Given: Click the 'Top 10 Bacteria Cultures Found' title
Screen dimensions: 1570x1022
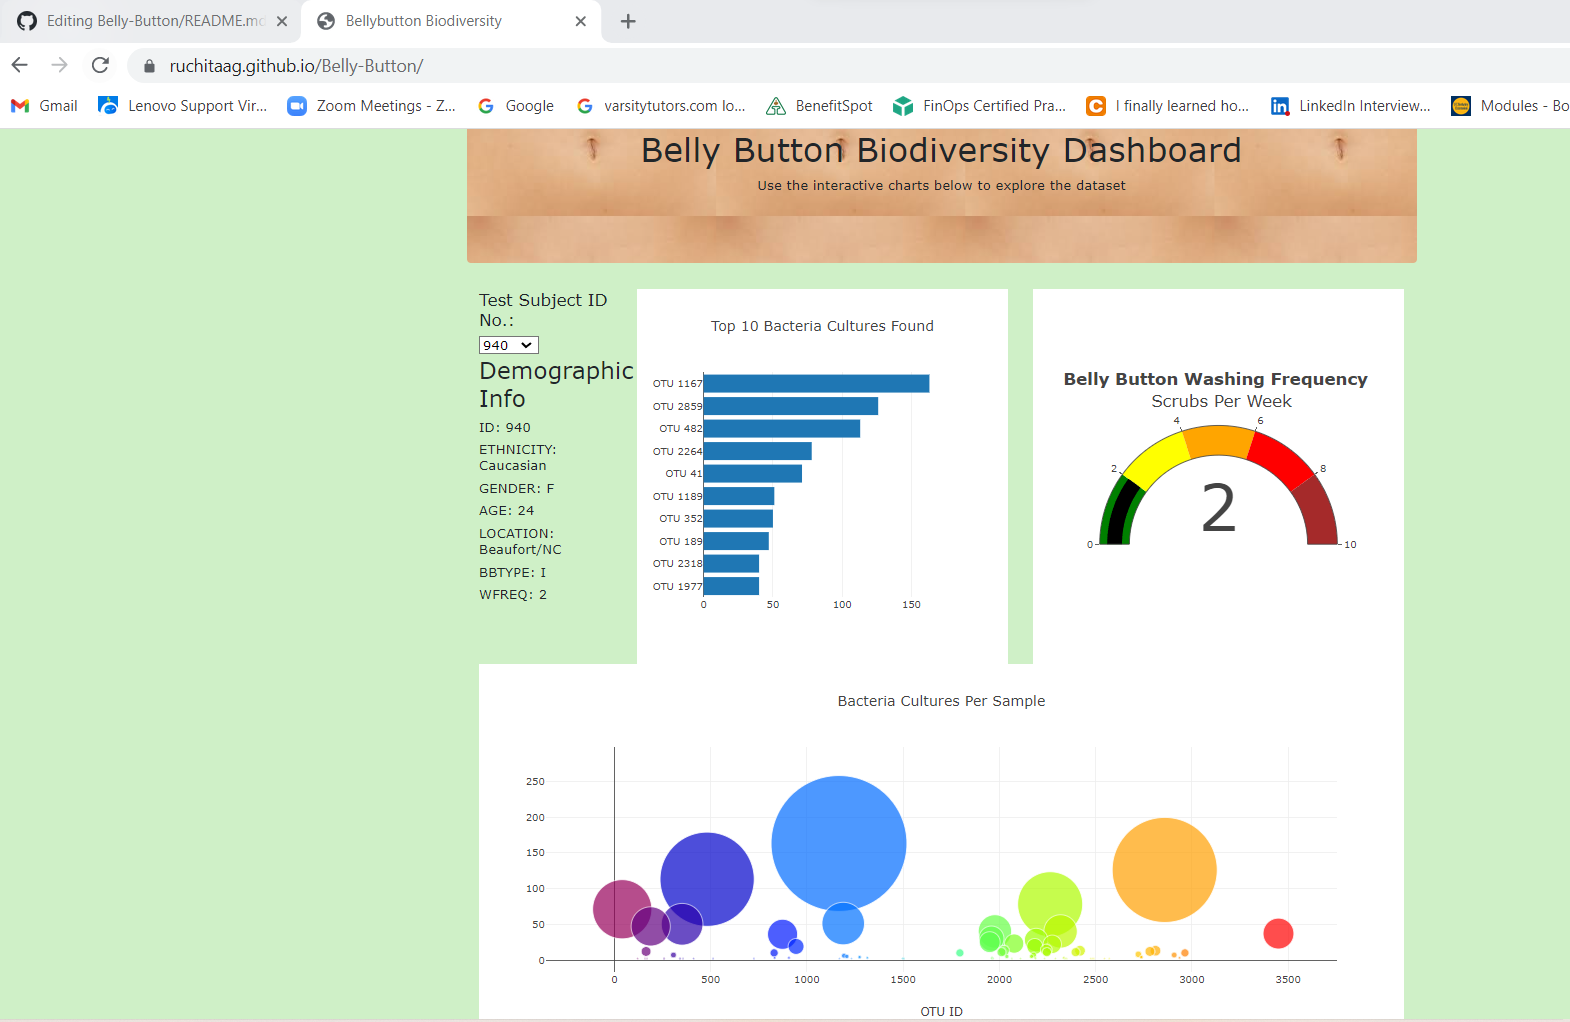Looking at the screenshot, I should [x=822, y=326].
